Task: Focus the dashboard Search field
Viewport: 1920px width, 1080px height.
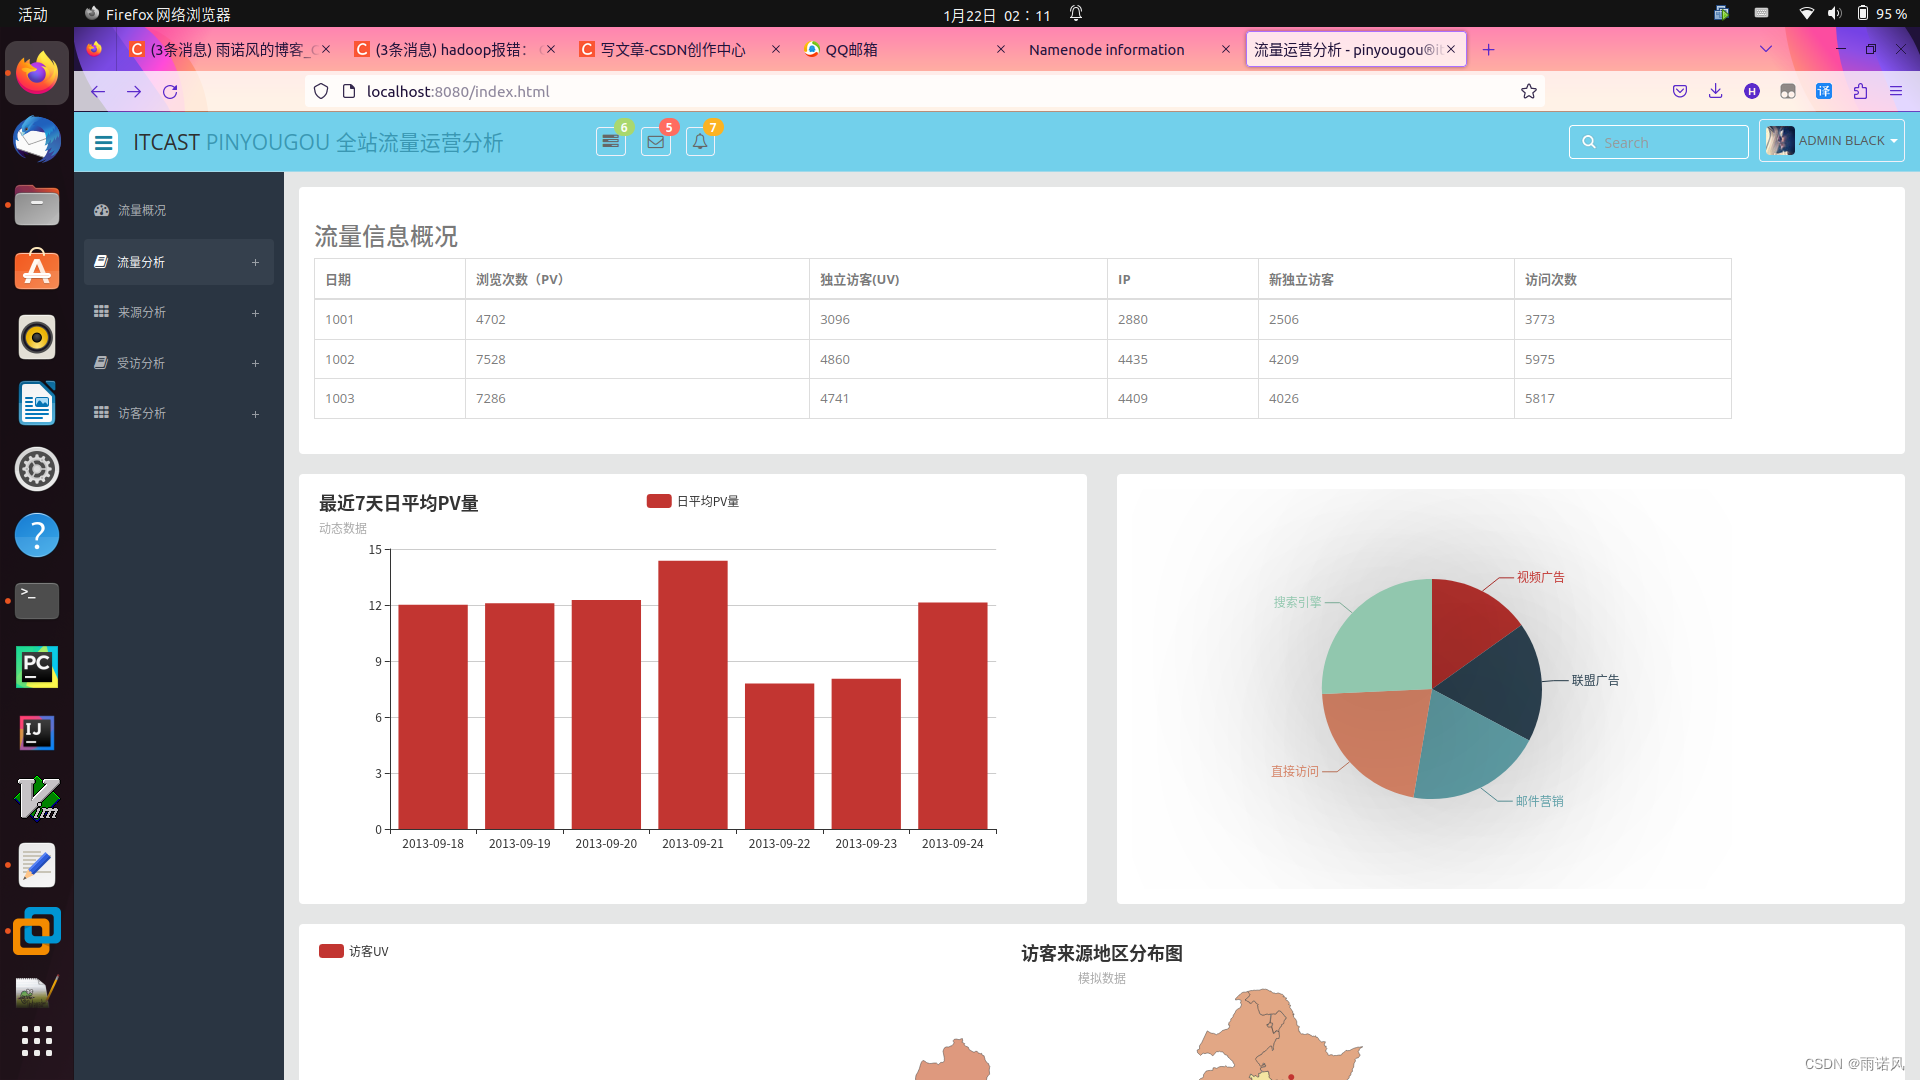Action: coord(1659,142)
